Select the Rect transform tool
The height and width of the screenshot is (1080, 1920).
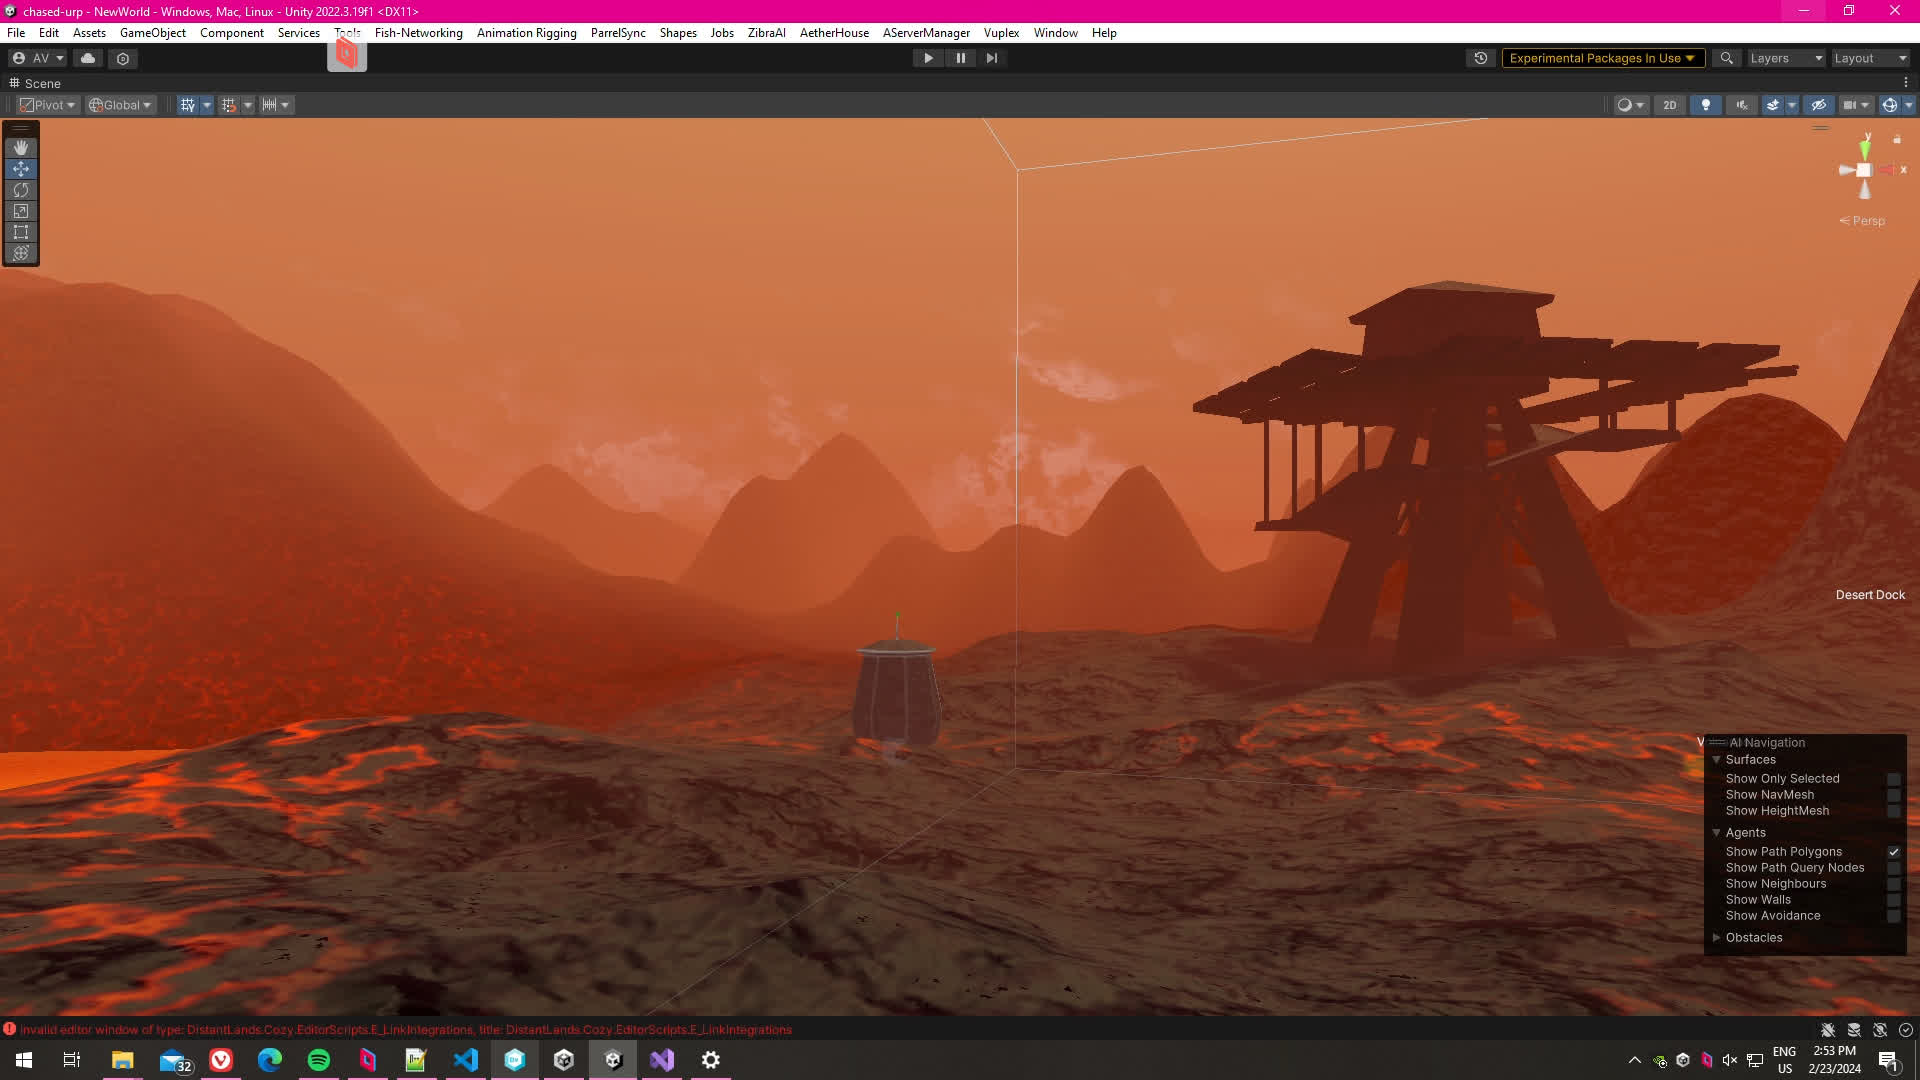click(21, 232)
